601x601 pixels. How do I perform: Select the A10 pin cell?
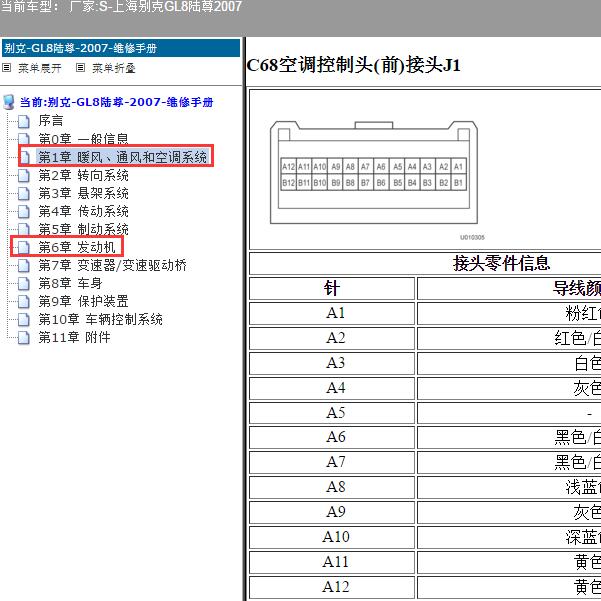point(332,537)
